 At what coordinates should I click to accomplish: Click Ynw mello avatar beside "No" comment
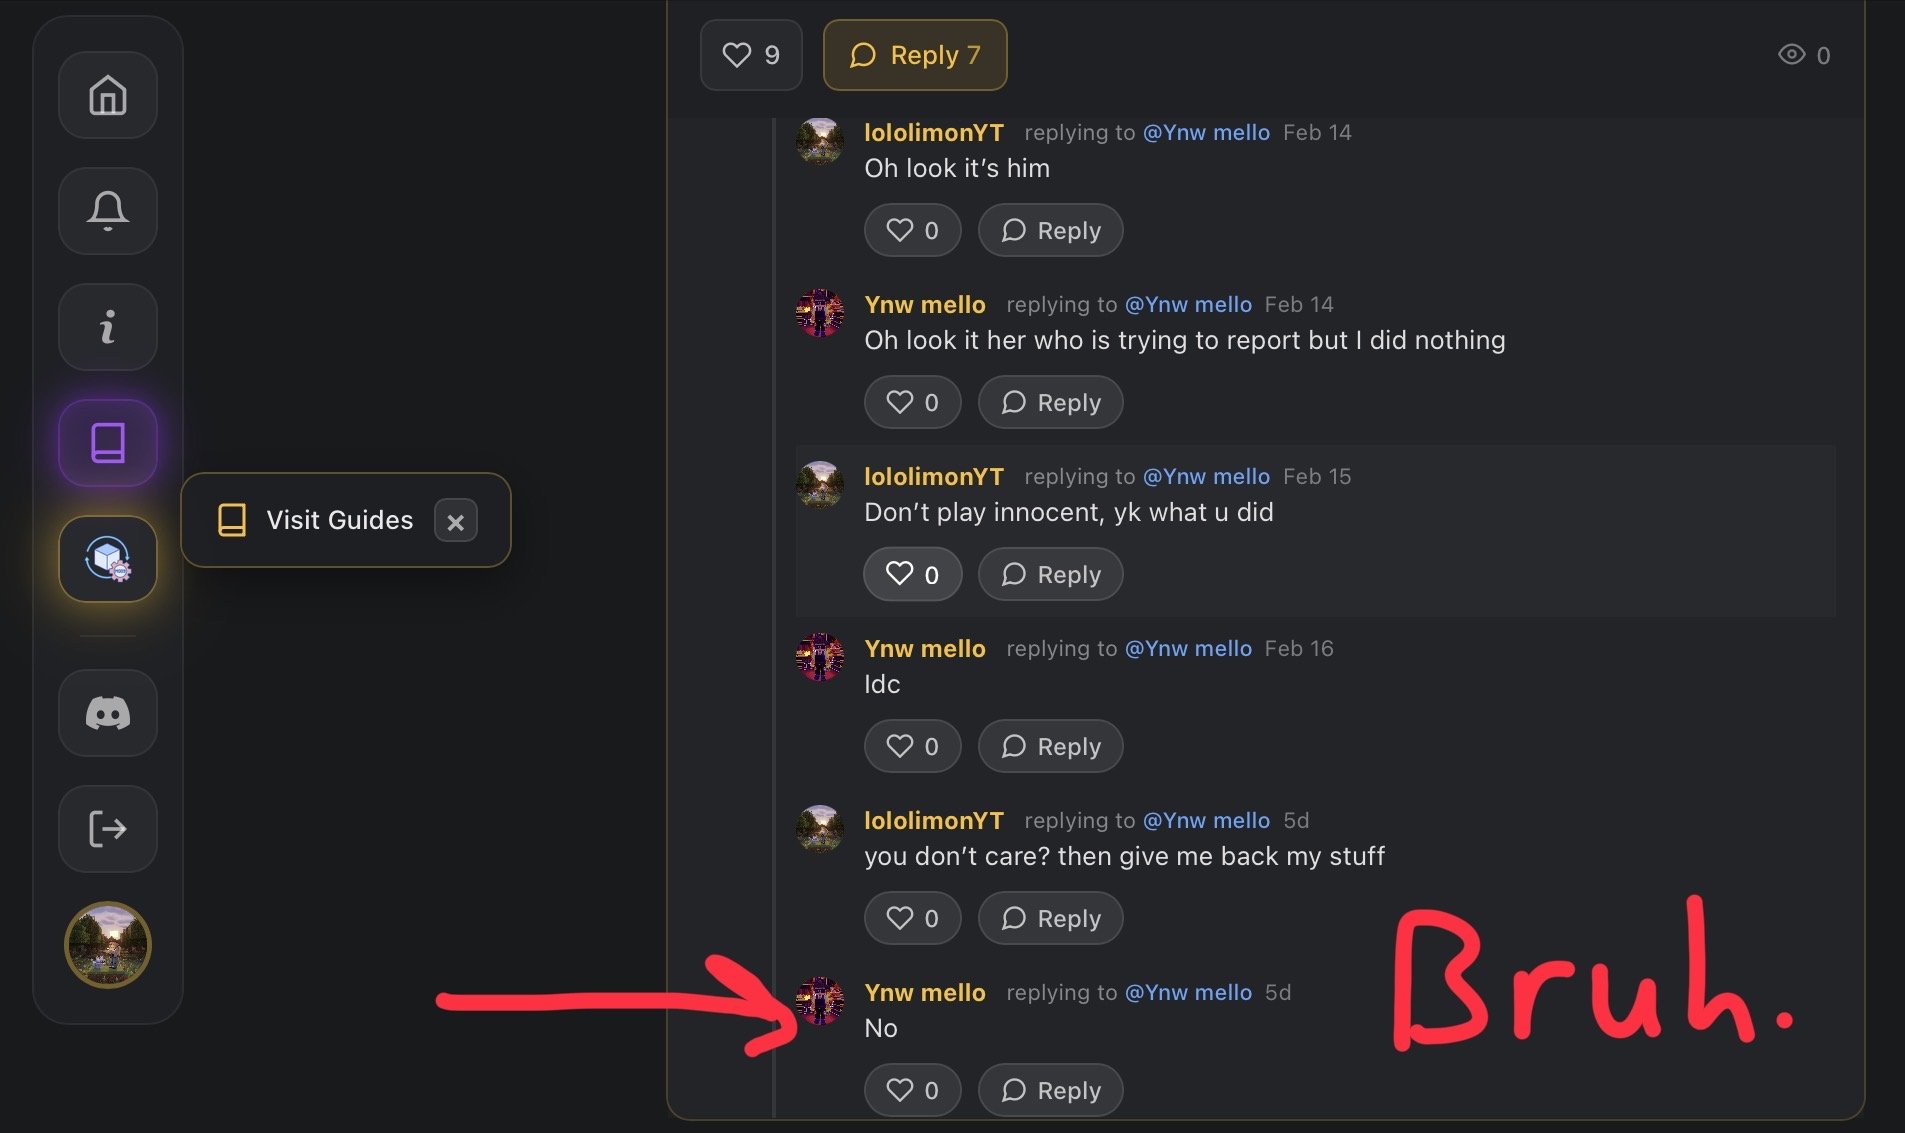(x=820, y=1002)
